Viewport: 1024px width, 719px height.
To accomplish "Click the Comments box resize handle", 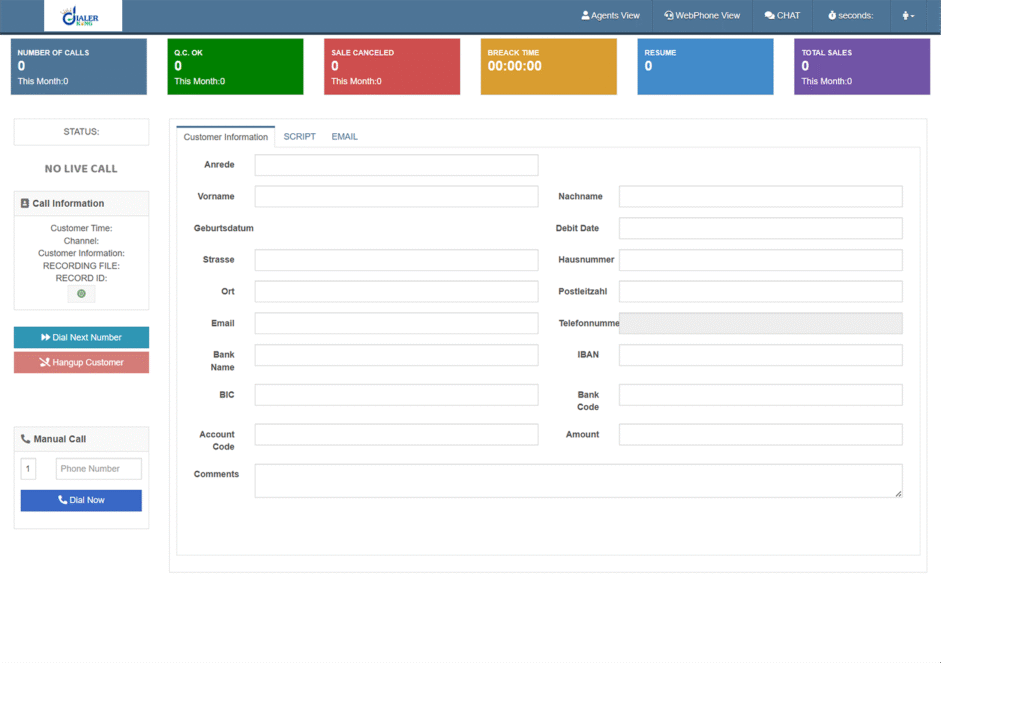I will pos(899,494).
